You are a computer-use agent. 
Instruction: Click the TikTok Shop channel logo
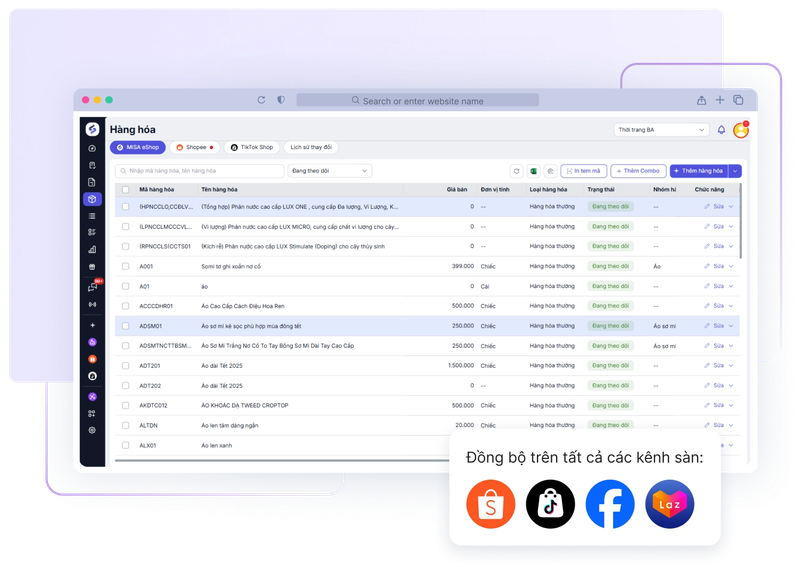click(x=550, y=504)
